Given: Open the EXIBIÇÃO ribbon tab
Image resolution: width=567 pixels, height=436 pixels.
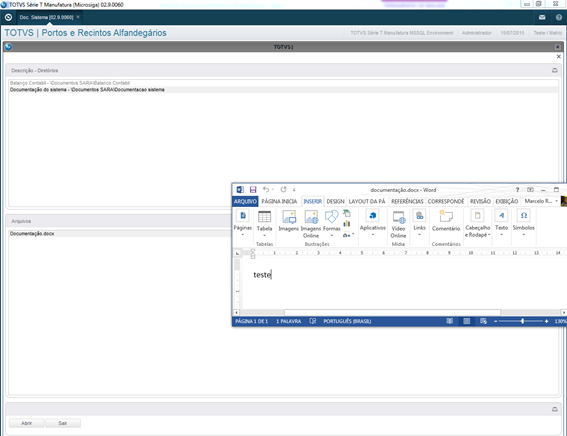Looking at the screenshot, I should (507, 201).
